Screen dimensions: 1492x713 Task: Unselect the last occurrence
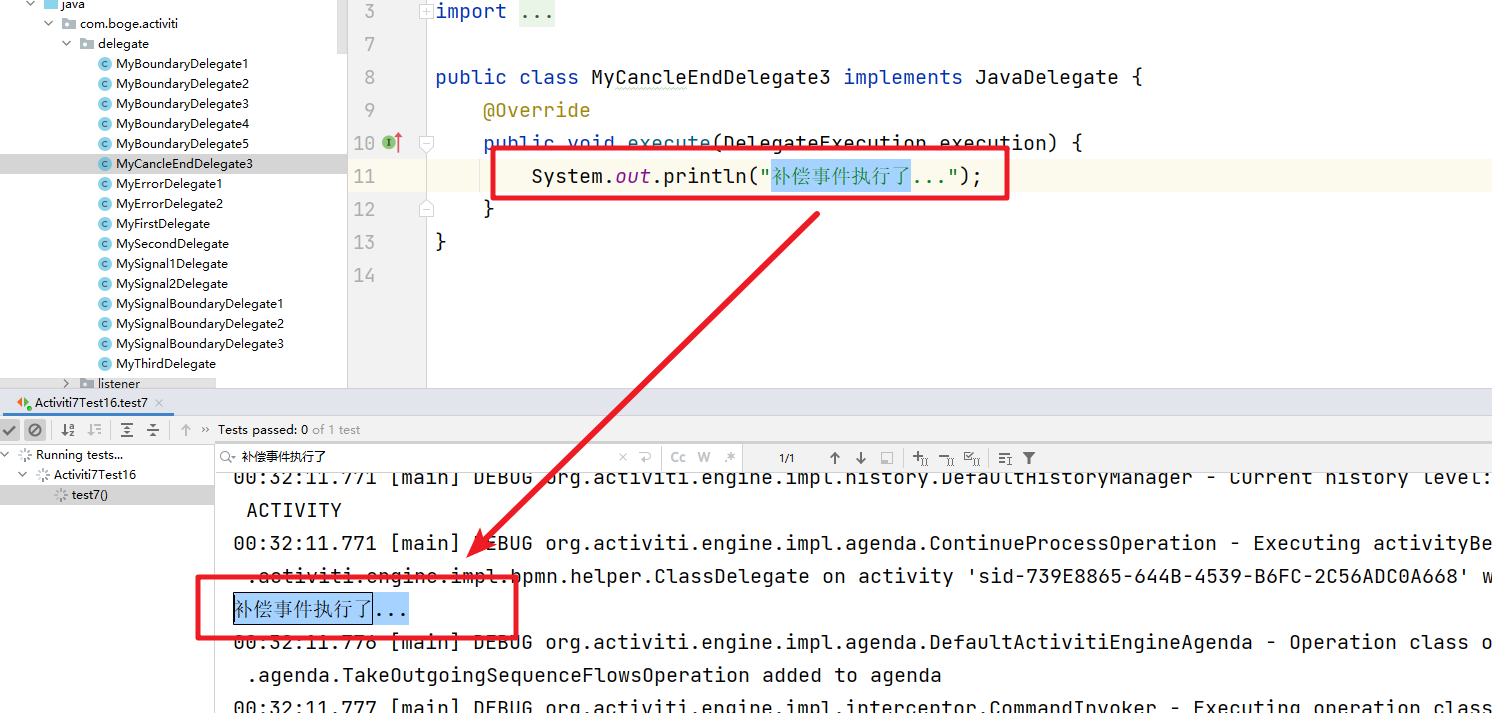[946, 458]
